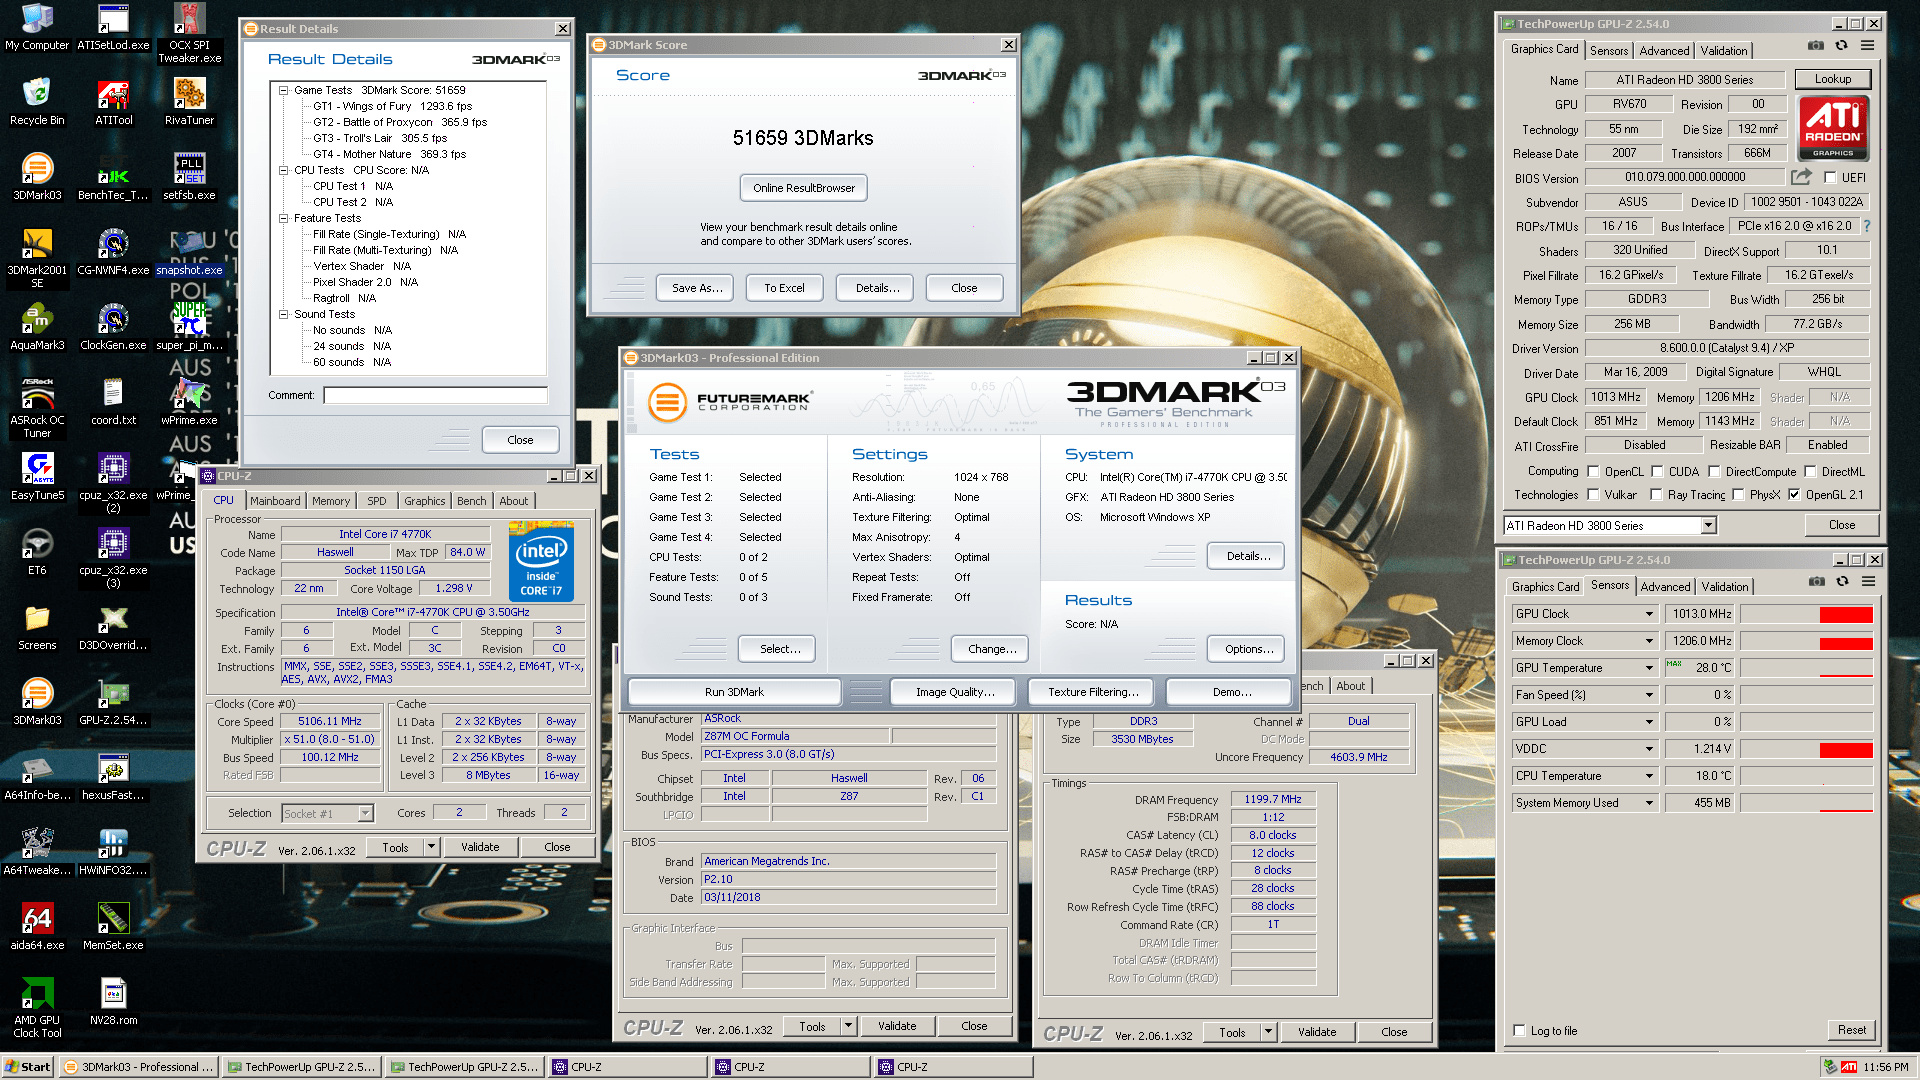Viewport: 1920px width, 1080px height.
Task: Switch to SPD tab in CPU-Z
Action: pyautogui.click(x=376, y=501)
